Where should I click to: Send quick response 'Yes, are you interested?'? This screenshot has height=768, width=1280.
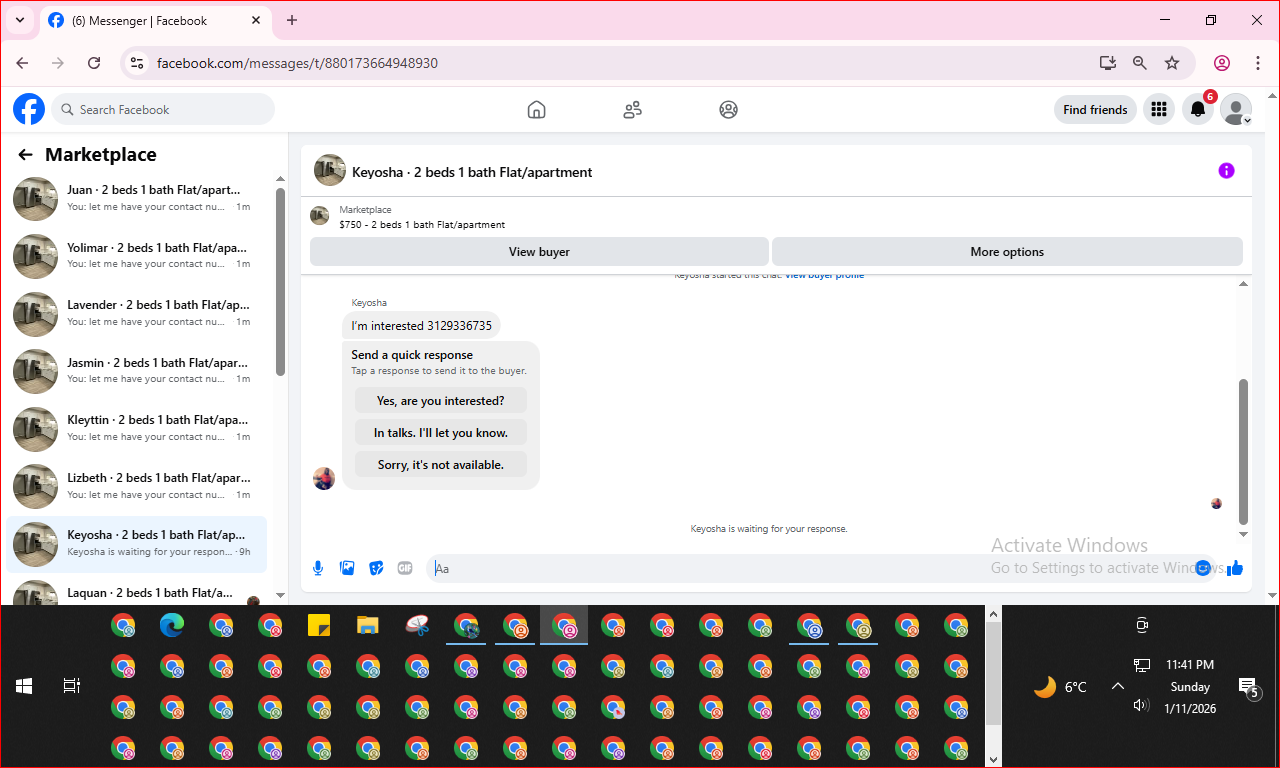point(441,401)
